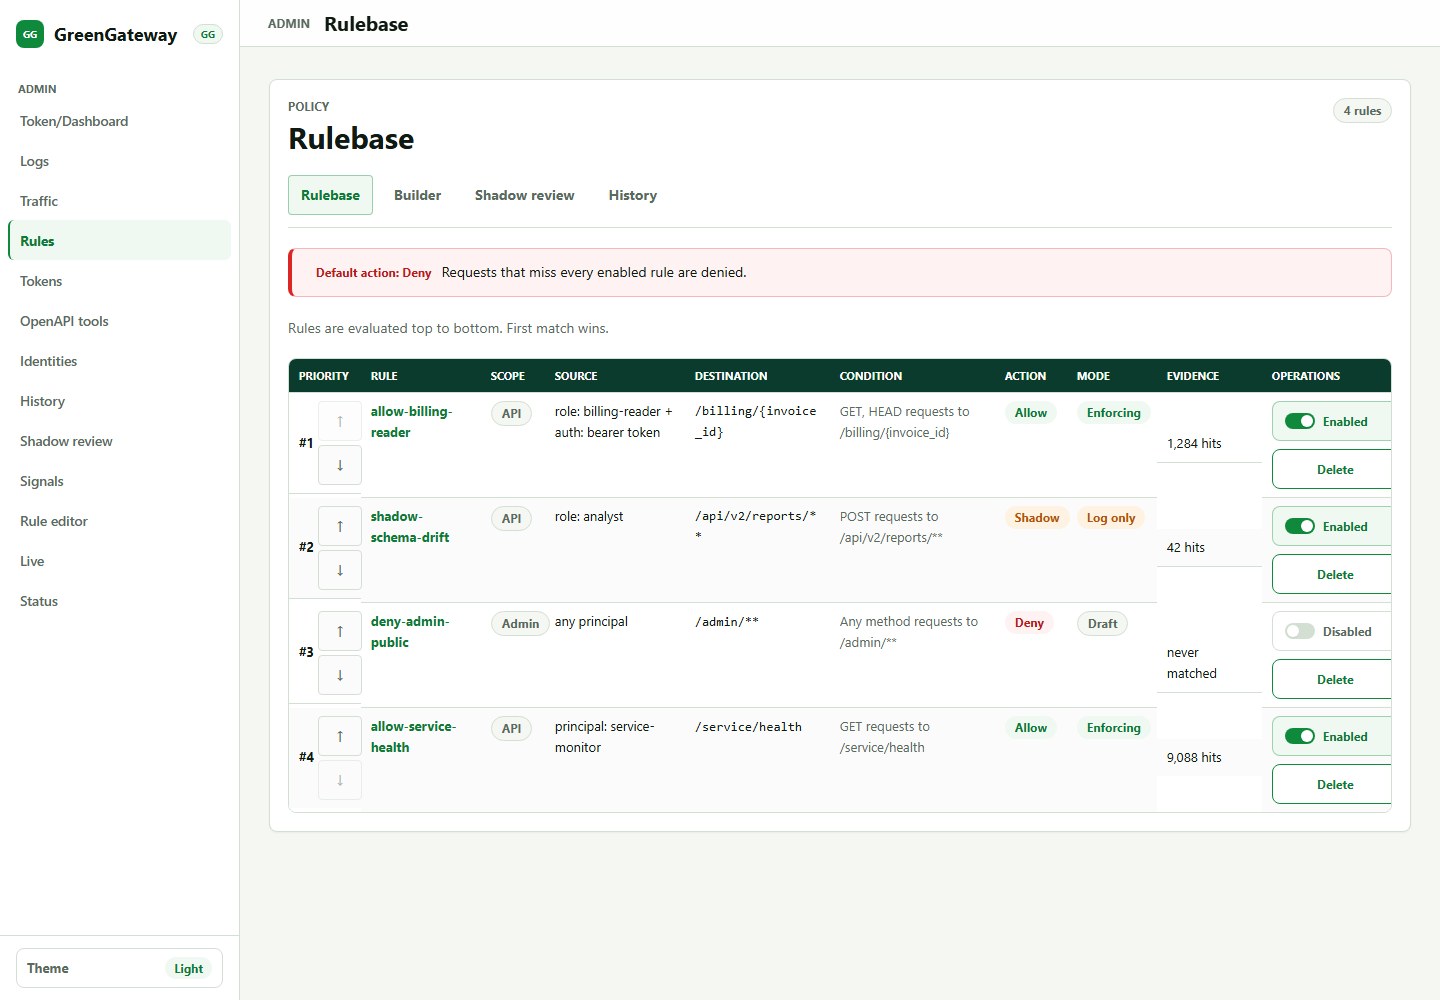The height and width of the screenshot is (1000, 1440).
Task: Open Traffic in the sidebar
Action: pyautogui.click(x=120, y=201)
